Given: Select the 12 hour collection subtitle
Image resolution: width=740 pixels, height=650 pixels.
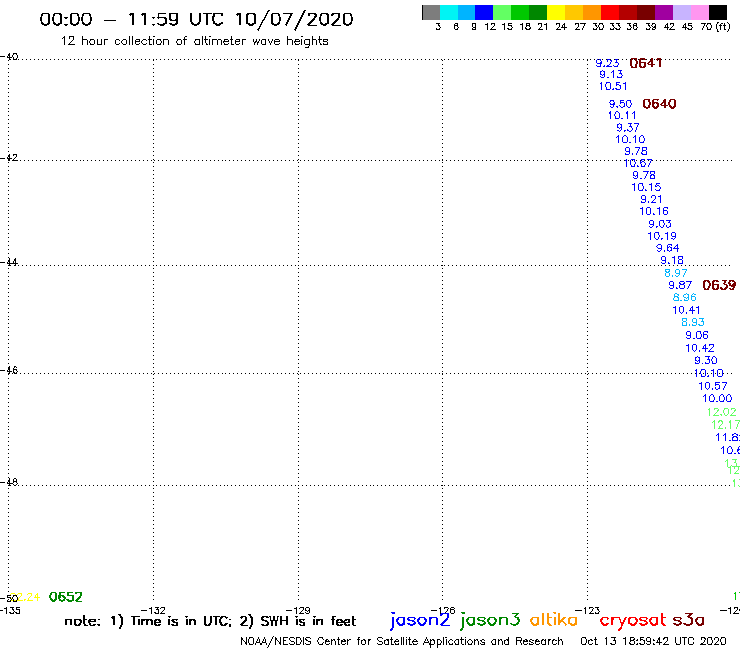Looking at the screenshot, I should 194,42.
